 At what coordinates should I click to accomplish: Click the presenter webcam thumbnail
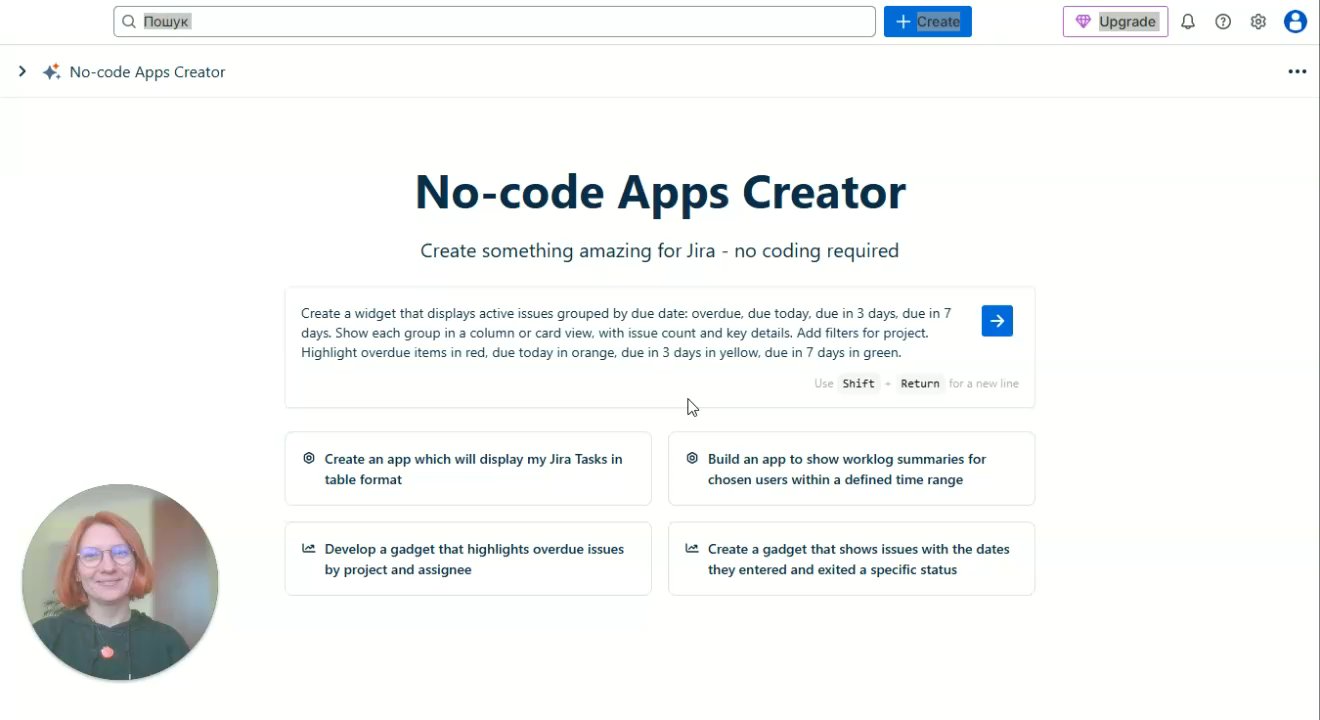pyautogui.click(x=120, y=583)
